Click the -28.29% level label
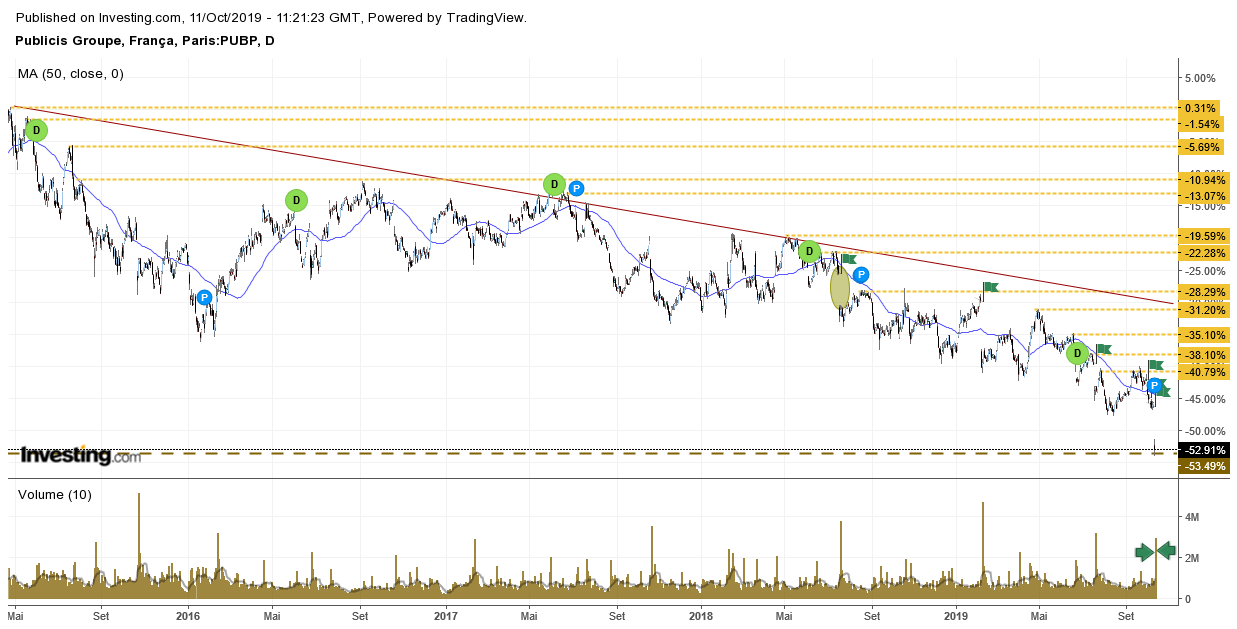The width and height of the screenshot is (1237, 629). (1204, 292)
